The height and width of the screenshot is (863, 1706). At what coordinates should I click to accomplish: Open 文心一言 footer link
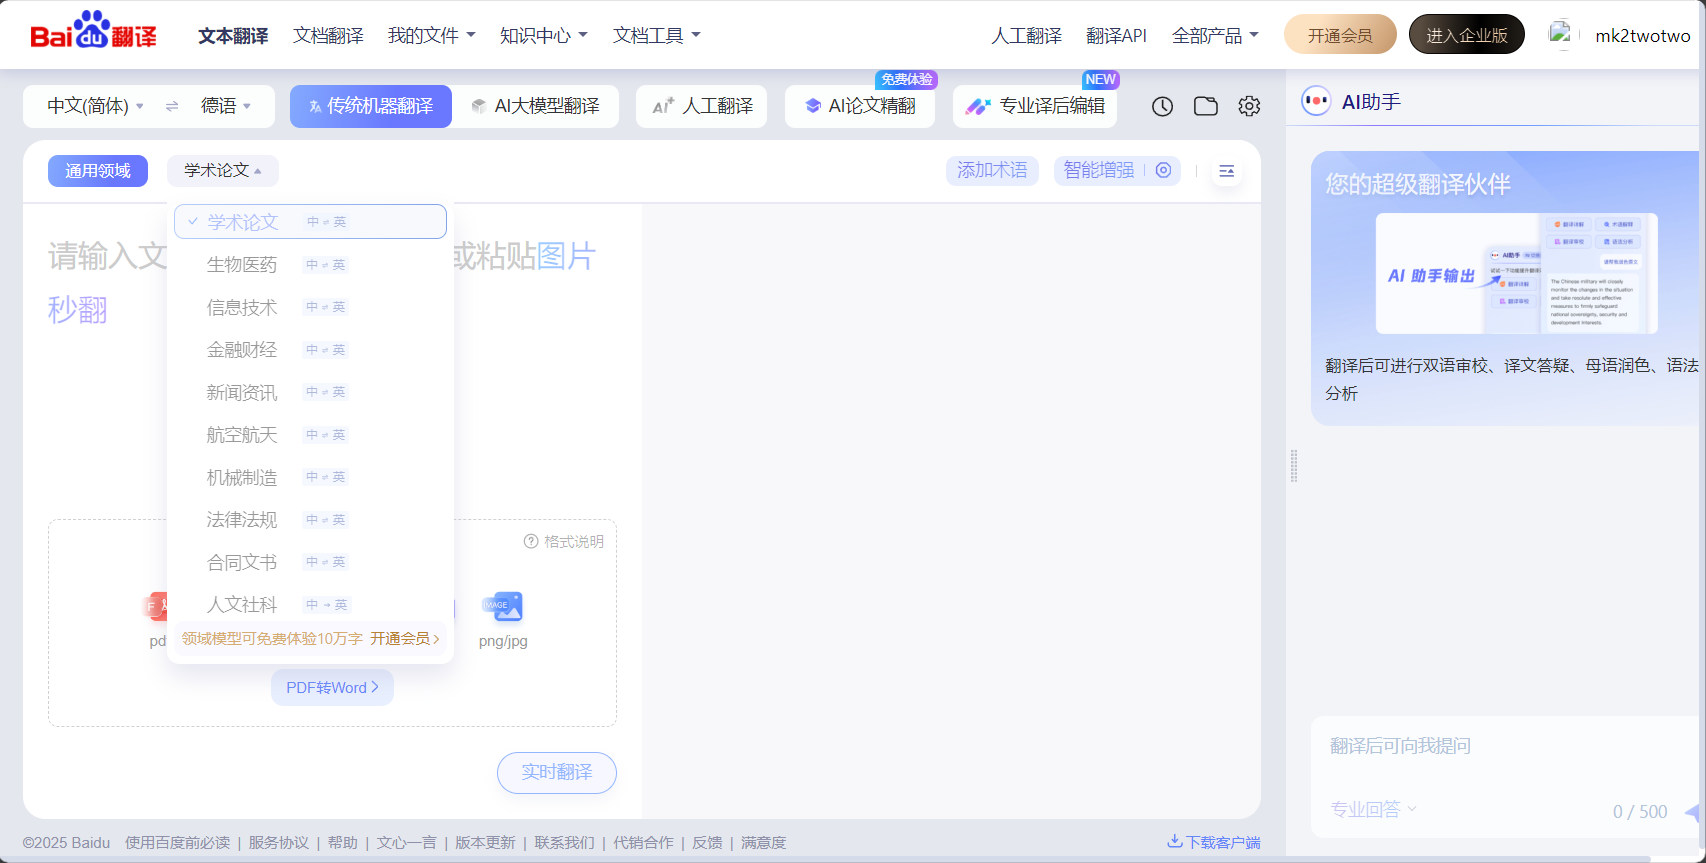[406, 842]
